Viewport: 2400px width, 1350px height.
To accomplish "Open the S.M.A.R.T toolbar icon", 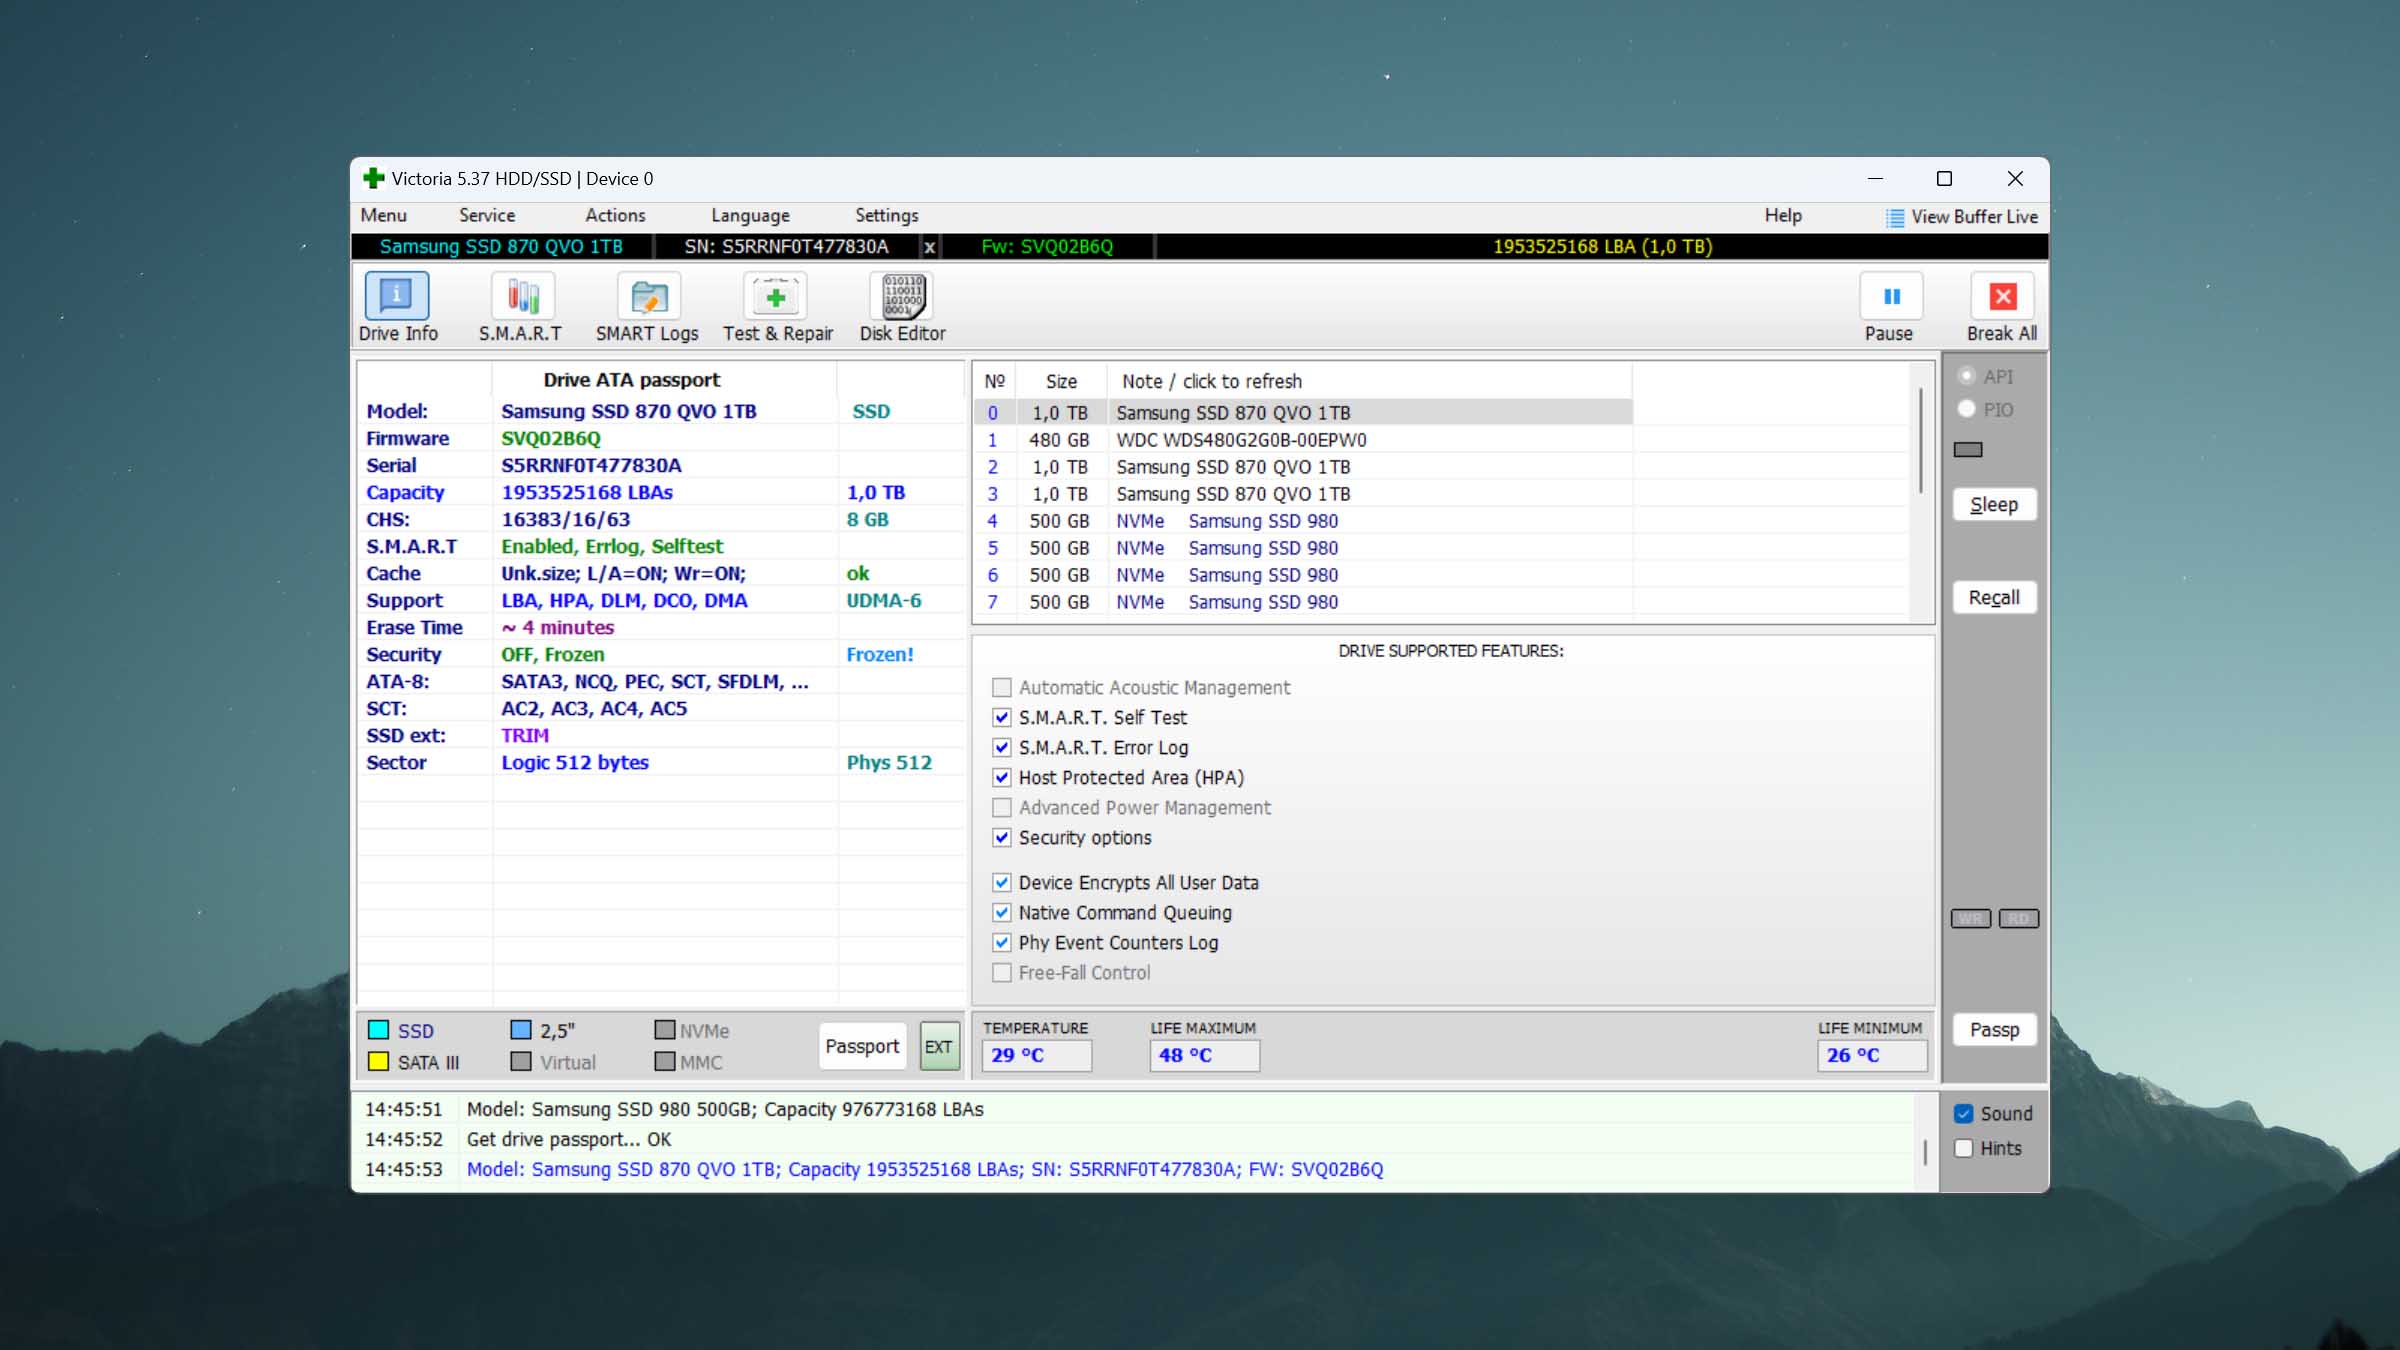I will [x=522, y=296].
